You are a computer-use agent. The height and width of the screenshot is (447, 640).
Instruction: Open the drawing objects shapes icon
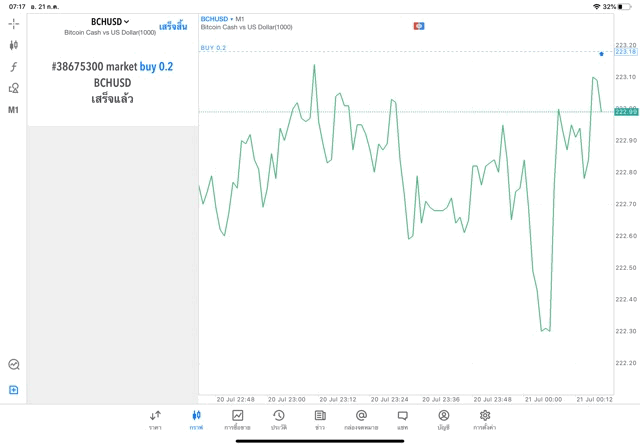click(14, 88)
